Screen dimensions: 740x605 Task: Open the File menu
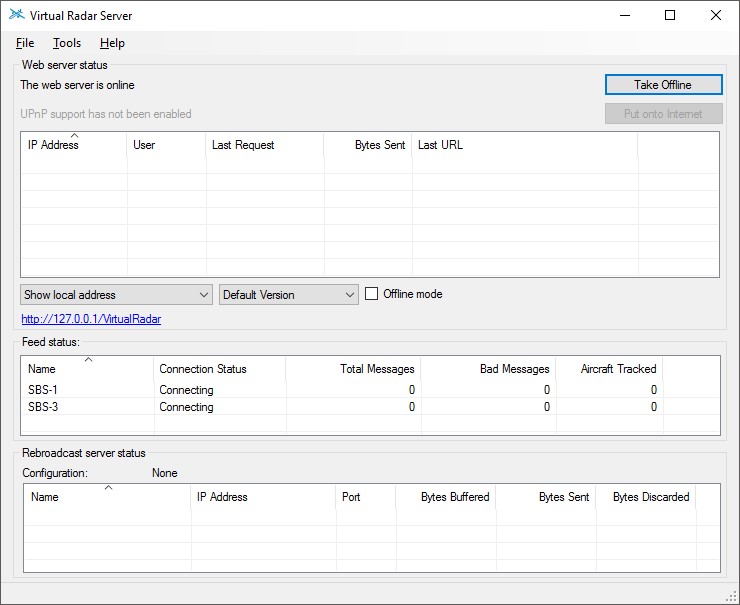[x=25, y=43]
